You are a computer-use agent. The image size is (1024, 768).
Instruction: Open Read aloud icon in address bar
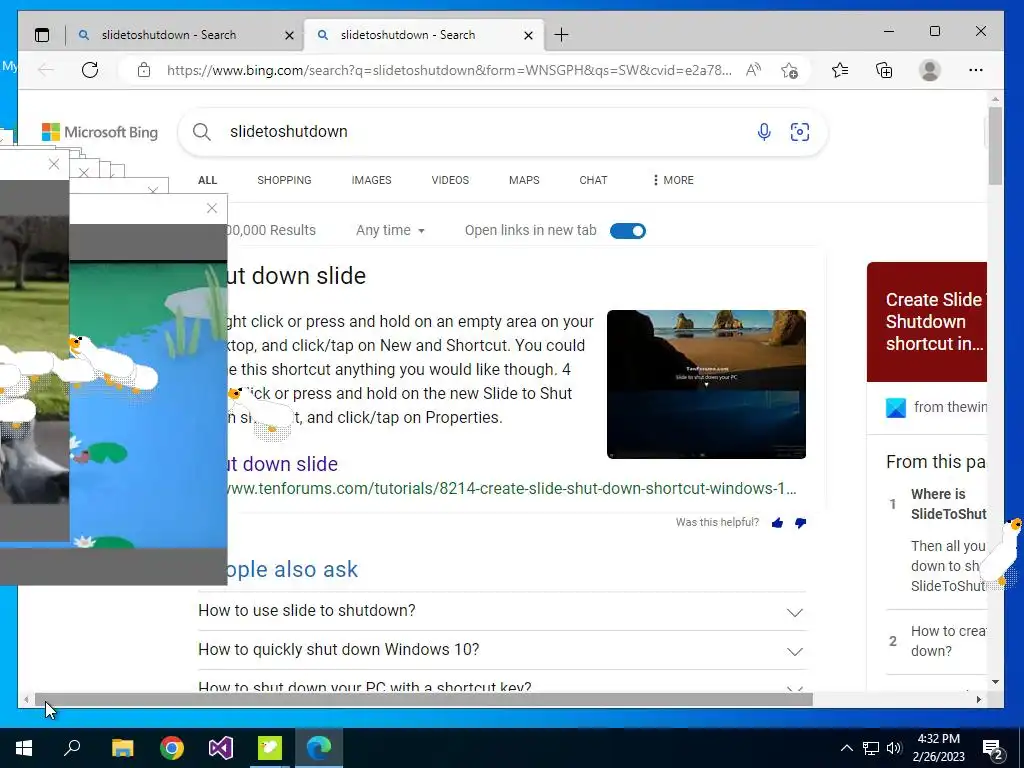754,70
